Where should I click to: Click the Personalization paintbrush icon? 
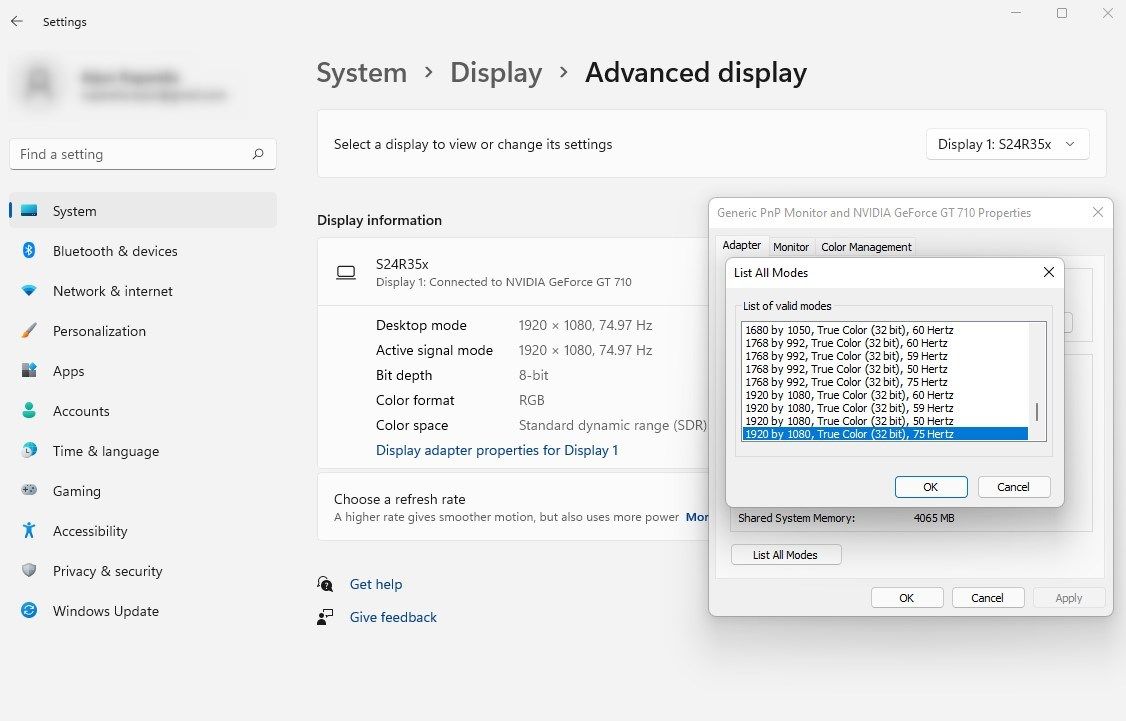29,330
